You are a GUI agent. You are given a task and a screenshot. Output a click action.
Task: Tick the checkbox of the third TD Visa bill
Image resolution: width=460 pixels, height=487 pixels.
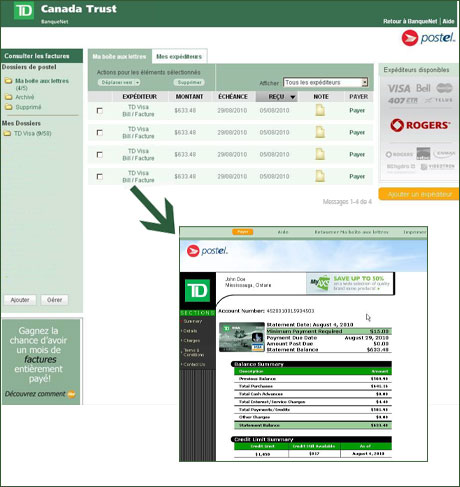pyautogui.click(x=99, y=154)
